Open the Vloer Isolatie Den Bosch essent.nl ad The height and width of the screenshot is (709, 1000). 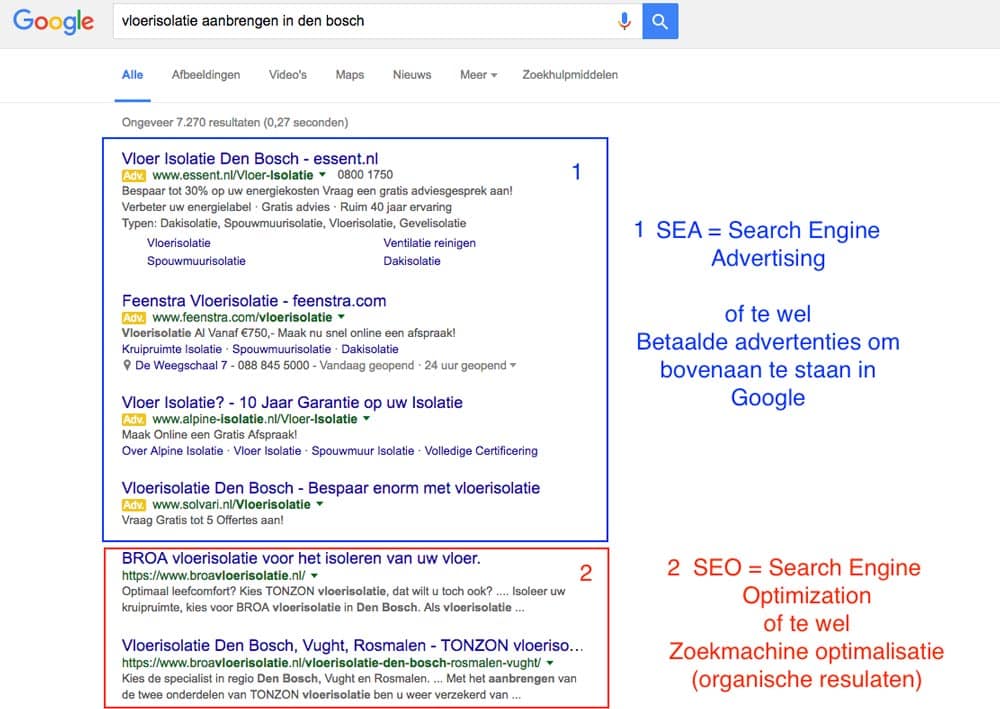pyautogui.click(x=249, y=158)
